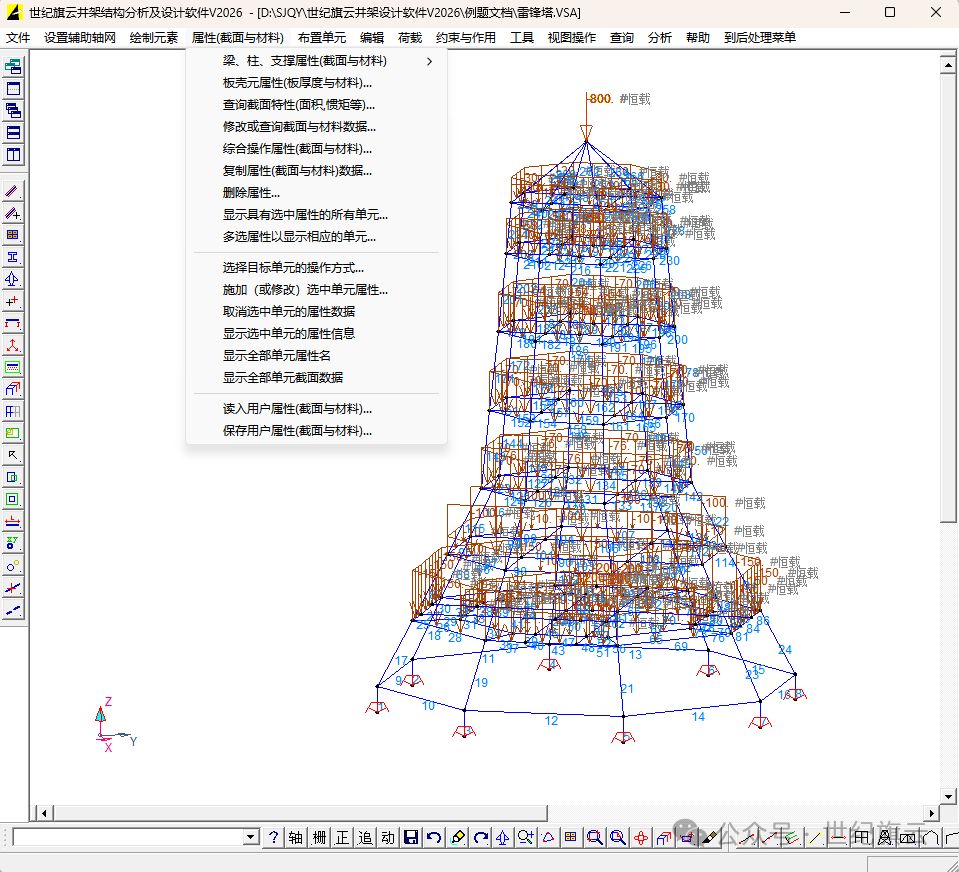Click the vertical scrollbar up arrow
The height and width of the screenshot is (872, 959).
tap(948, 64)
